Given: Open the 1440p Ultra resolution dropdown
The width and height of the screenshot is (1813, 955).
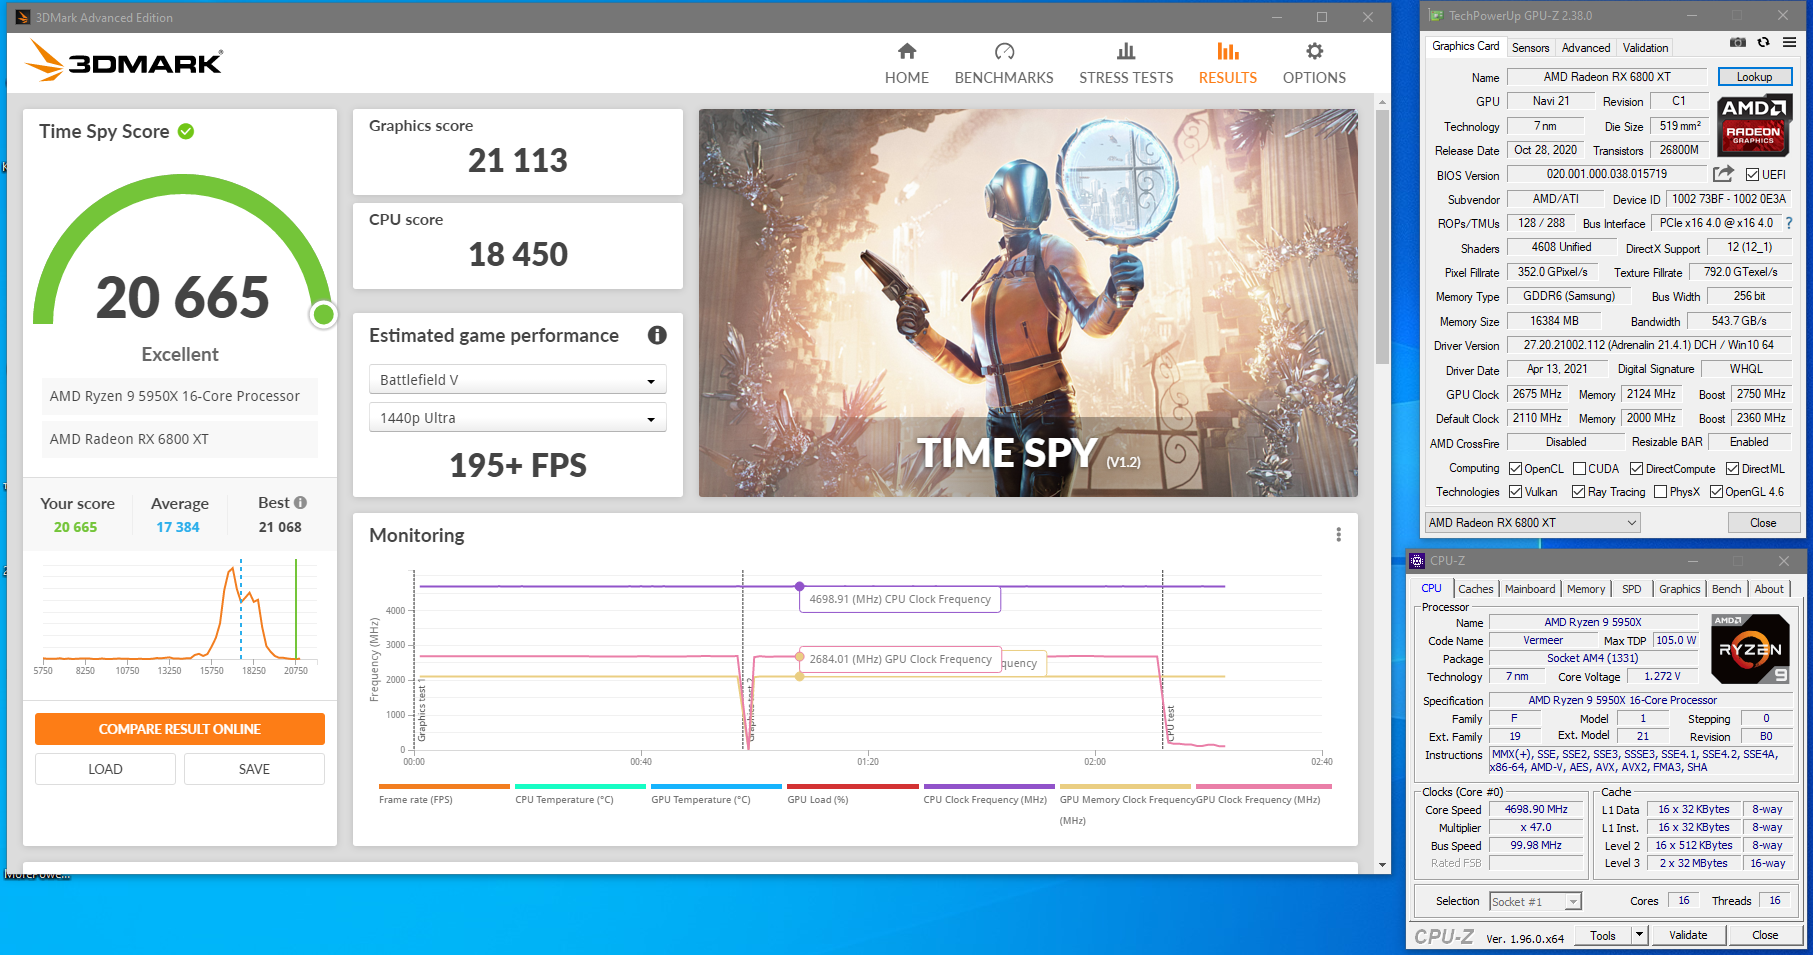Looking at the screenshot, I should tap(518, 418).
